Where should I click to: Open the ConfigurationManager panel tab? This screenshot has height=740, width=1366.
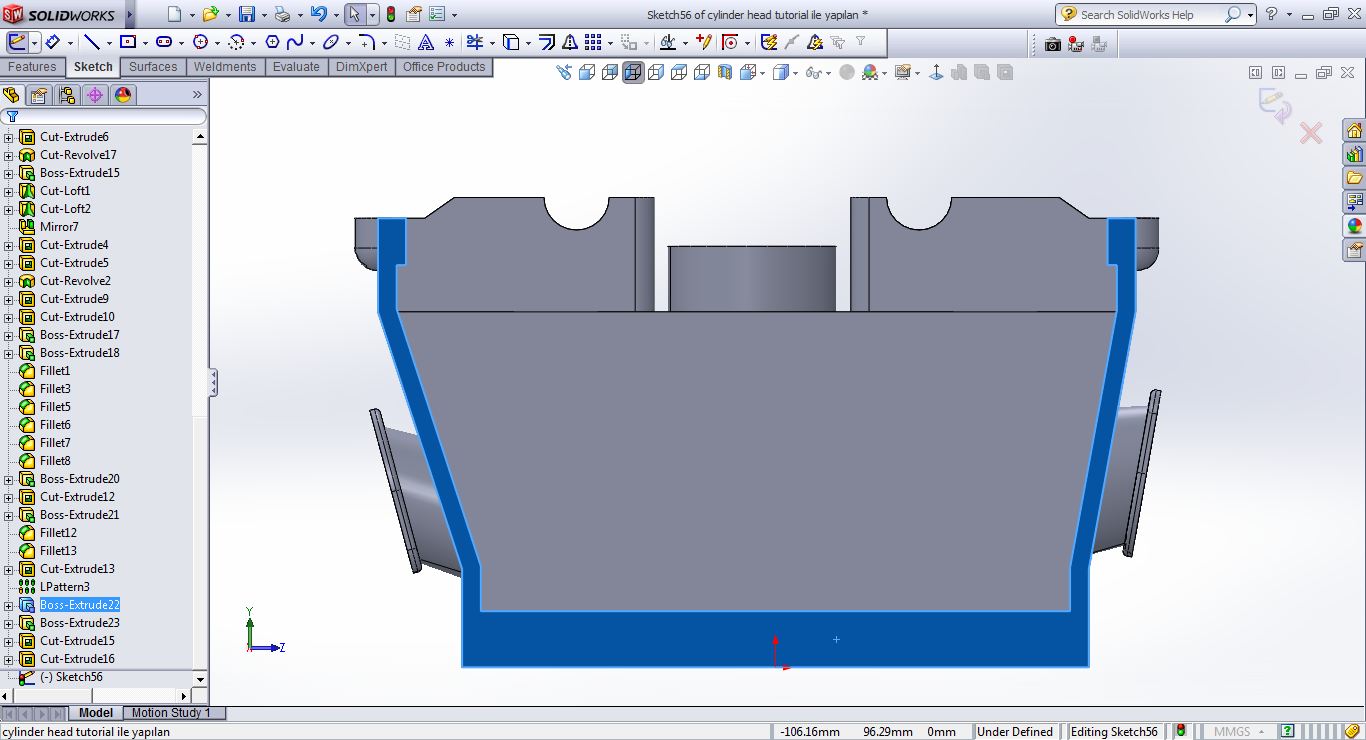point(67,95)
